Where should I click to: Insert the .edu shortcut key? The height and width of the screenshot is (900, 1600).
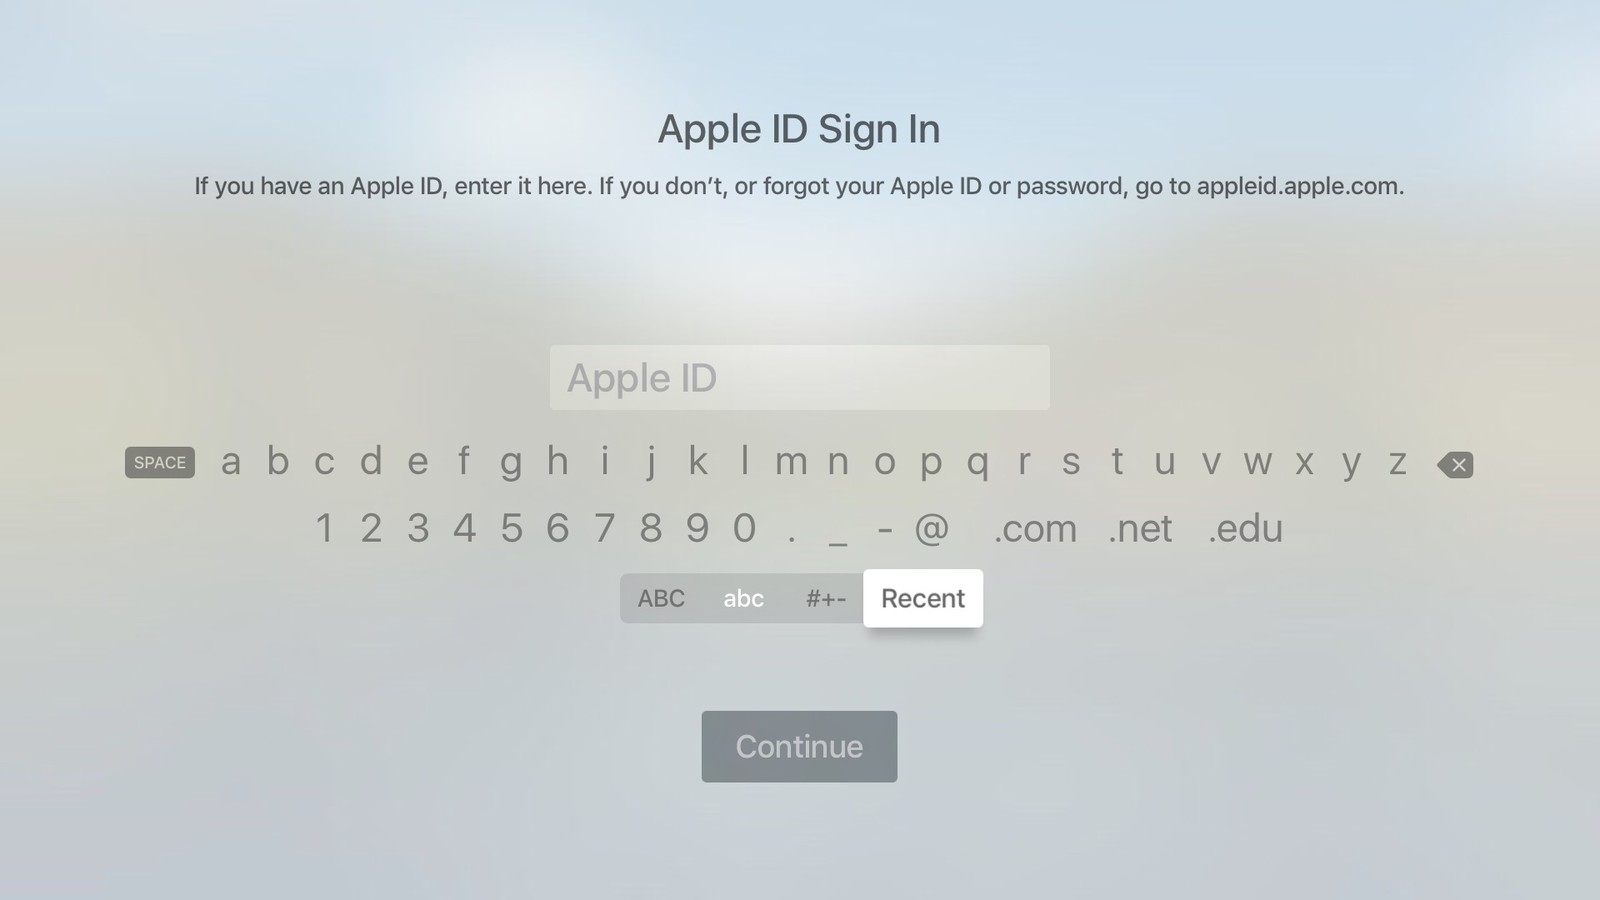(x=1245, y=529)
